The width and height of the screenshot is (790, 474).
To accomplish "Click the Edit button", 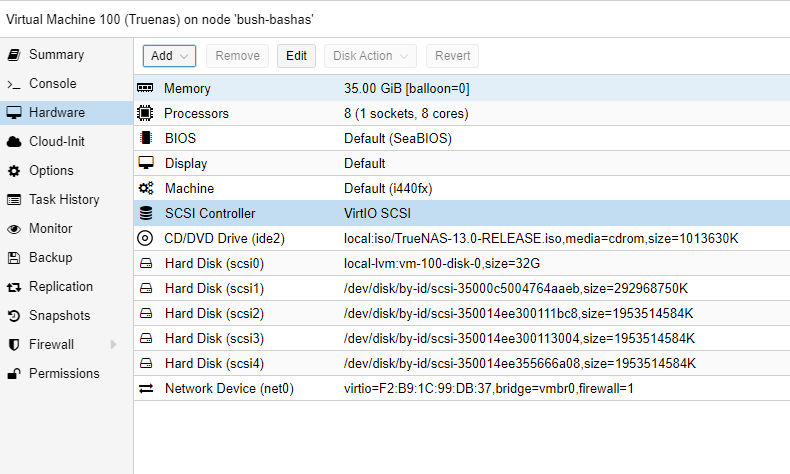I will [296, 56].
